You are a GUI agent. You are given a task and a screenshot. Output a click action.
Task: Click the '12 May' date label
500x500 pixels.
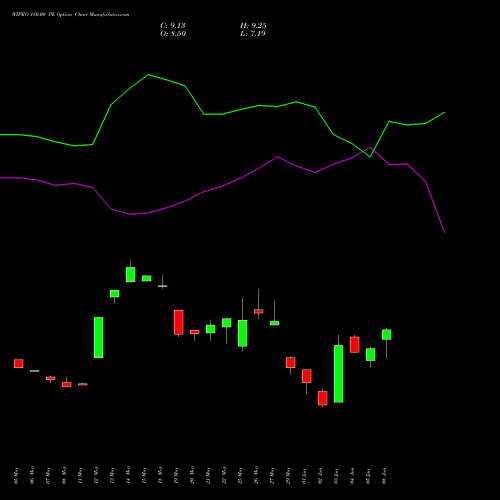(97, 476)
